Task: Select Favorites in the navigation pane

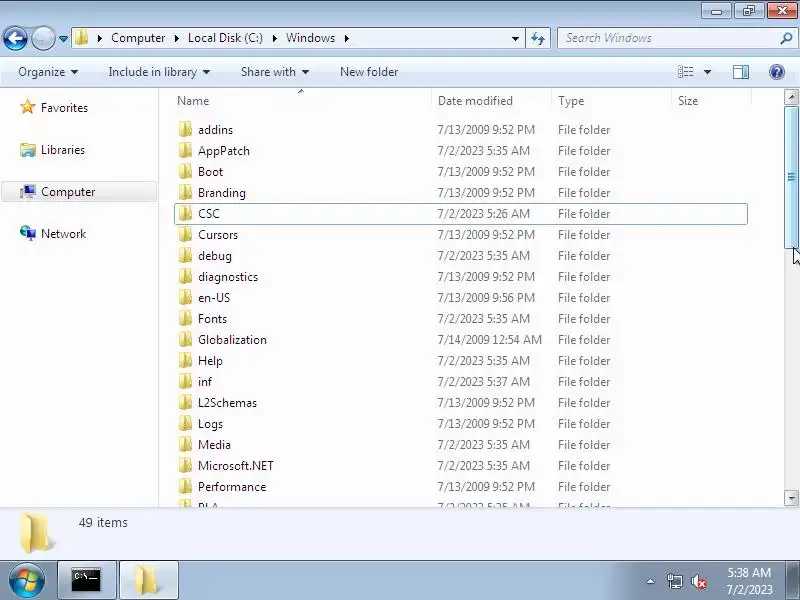Action: click(x=64, y=108)
